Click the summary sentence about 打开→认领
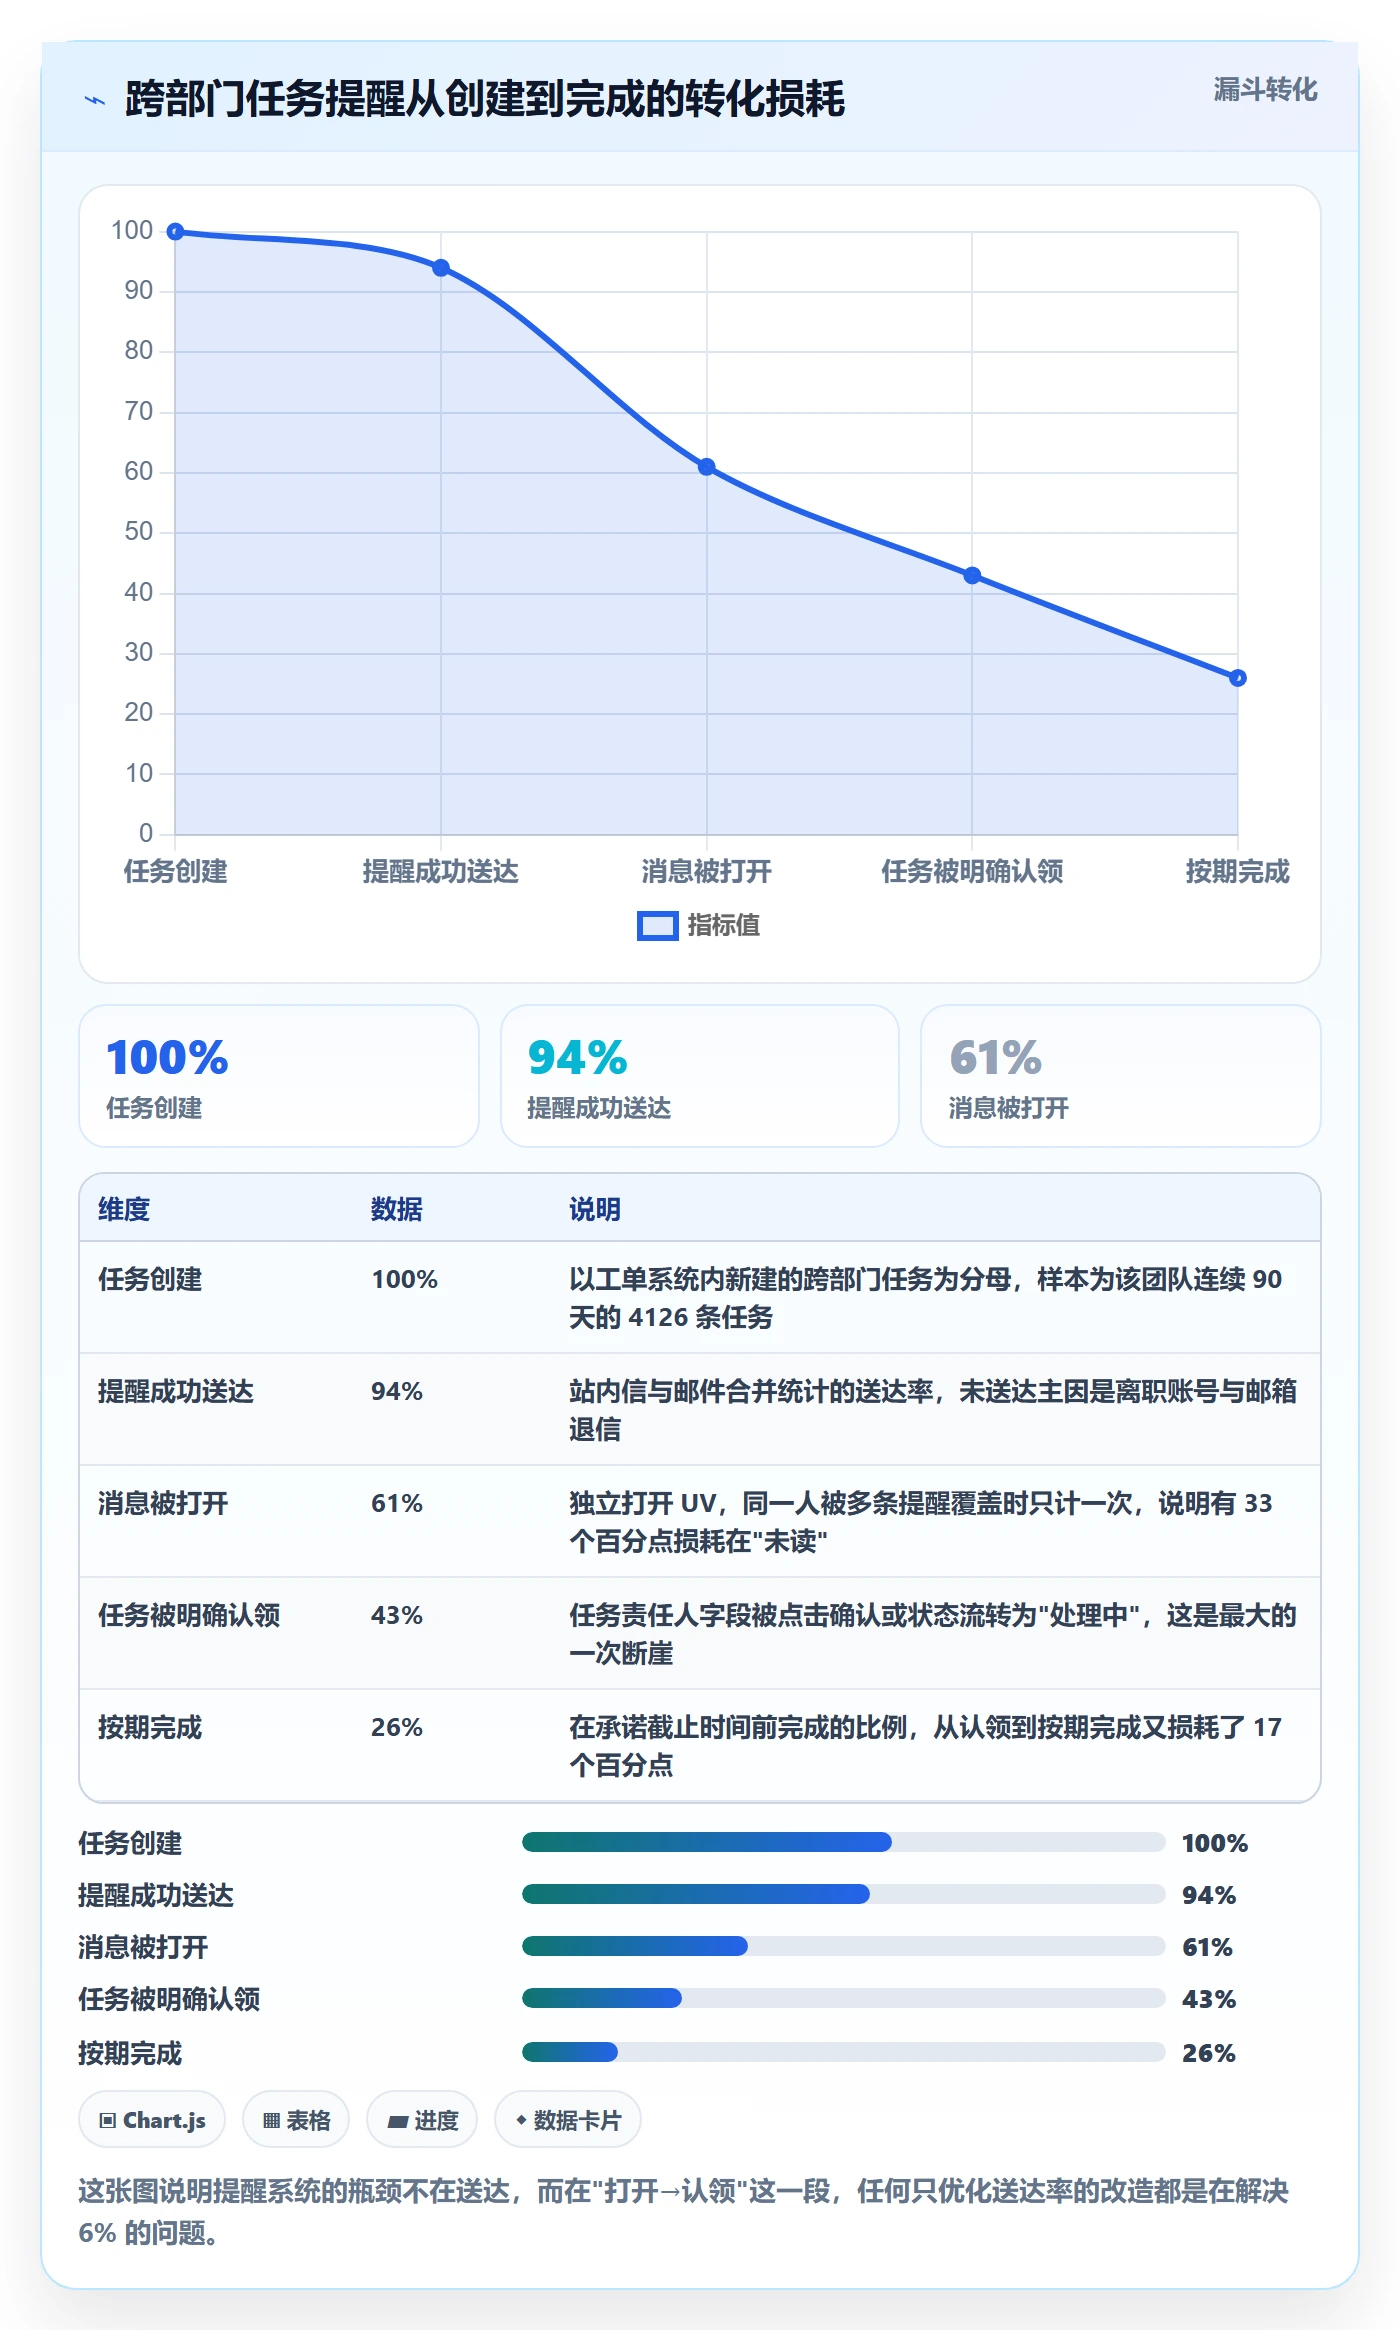The image size is (1400, 2330). coord(684,2211)
